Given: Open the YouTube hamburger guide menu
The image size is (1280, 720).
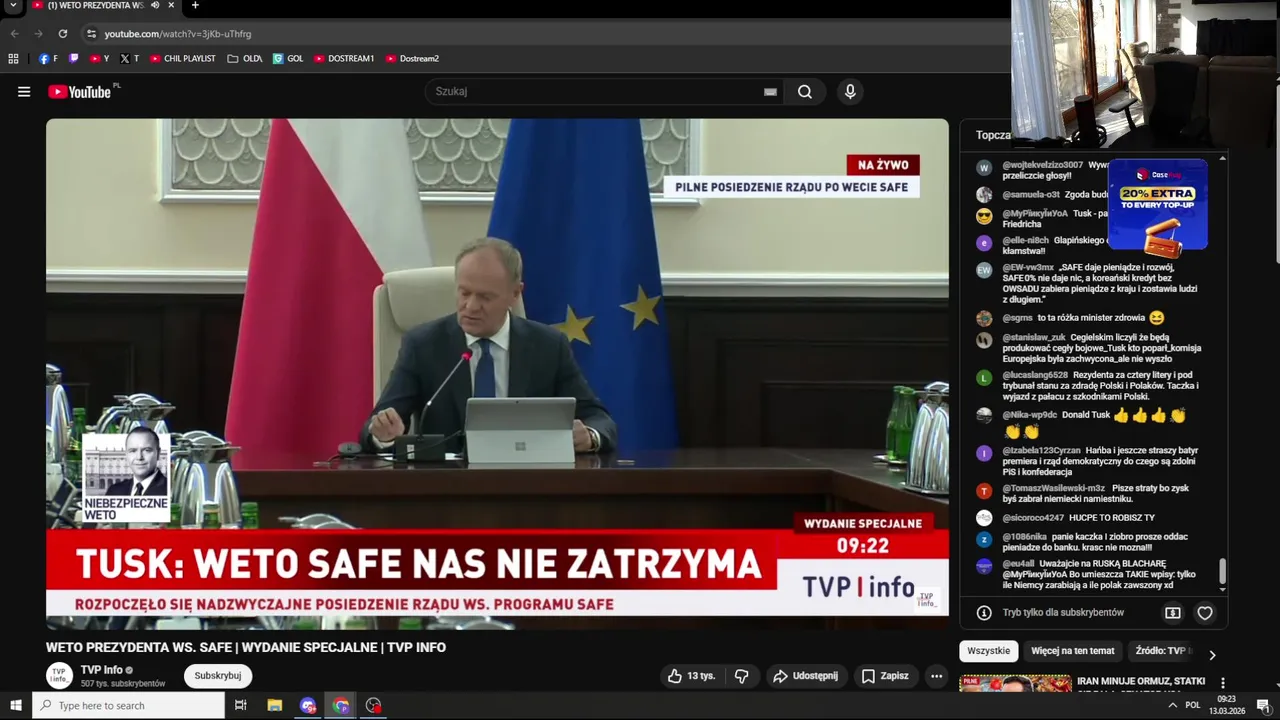Looking at the screenshot, I should pyautogui.click(x=24, y=92).
